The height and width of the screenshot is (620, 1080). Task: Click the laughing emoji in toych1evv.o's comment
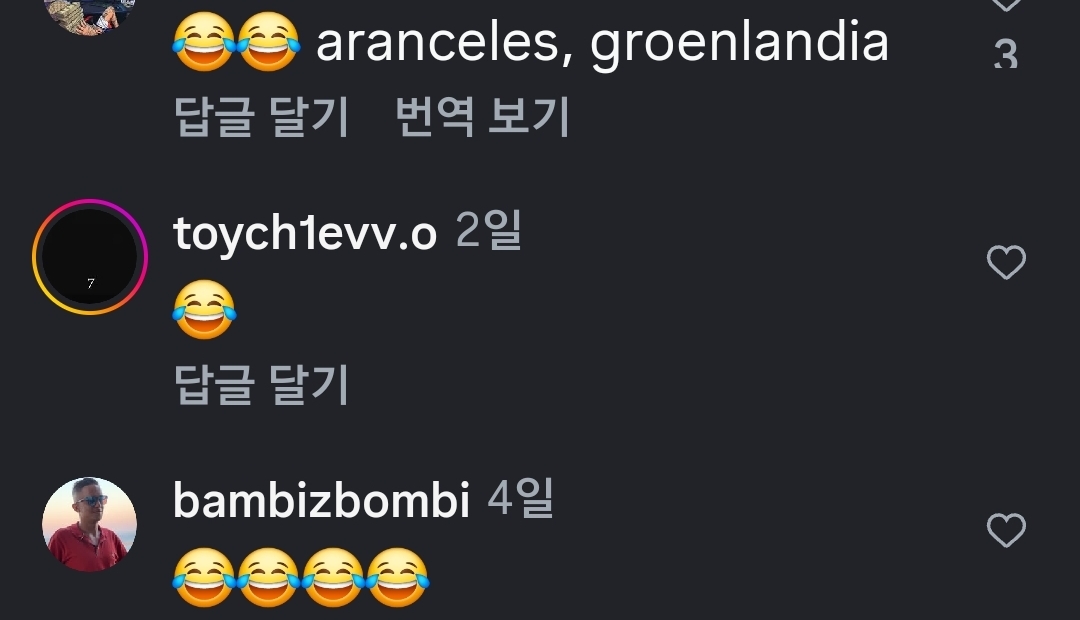point(204,309)
